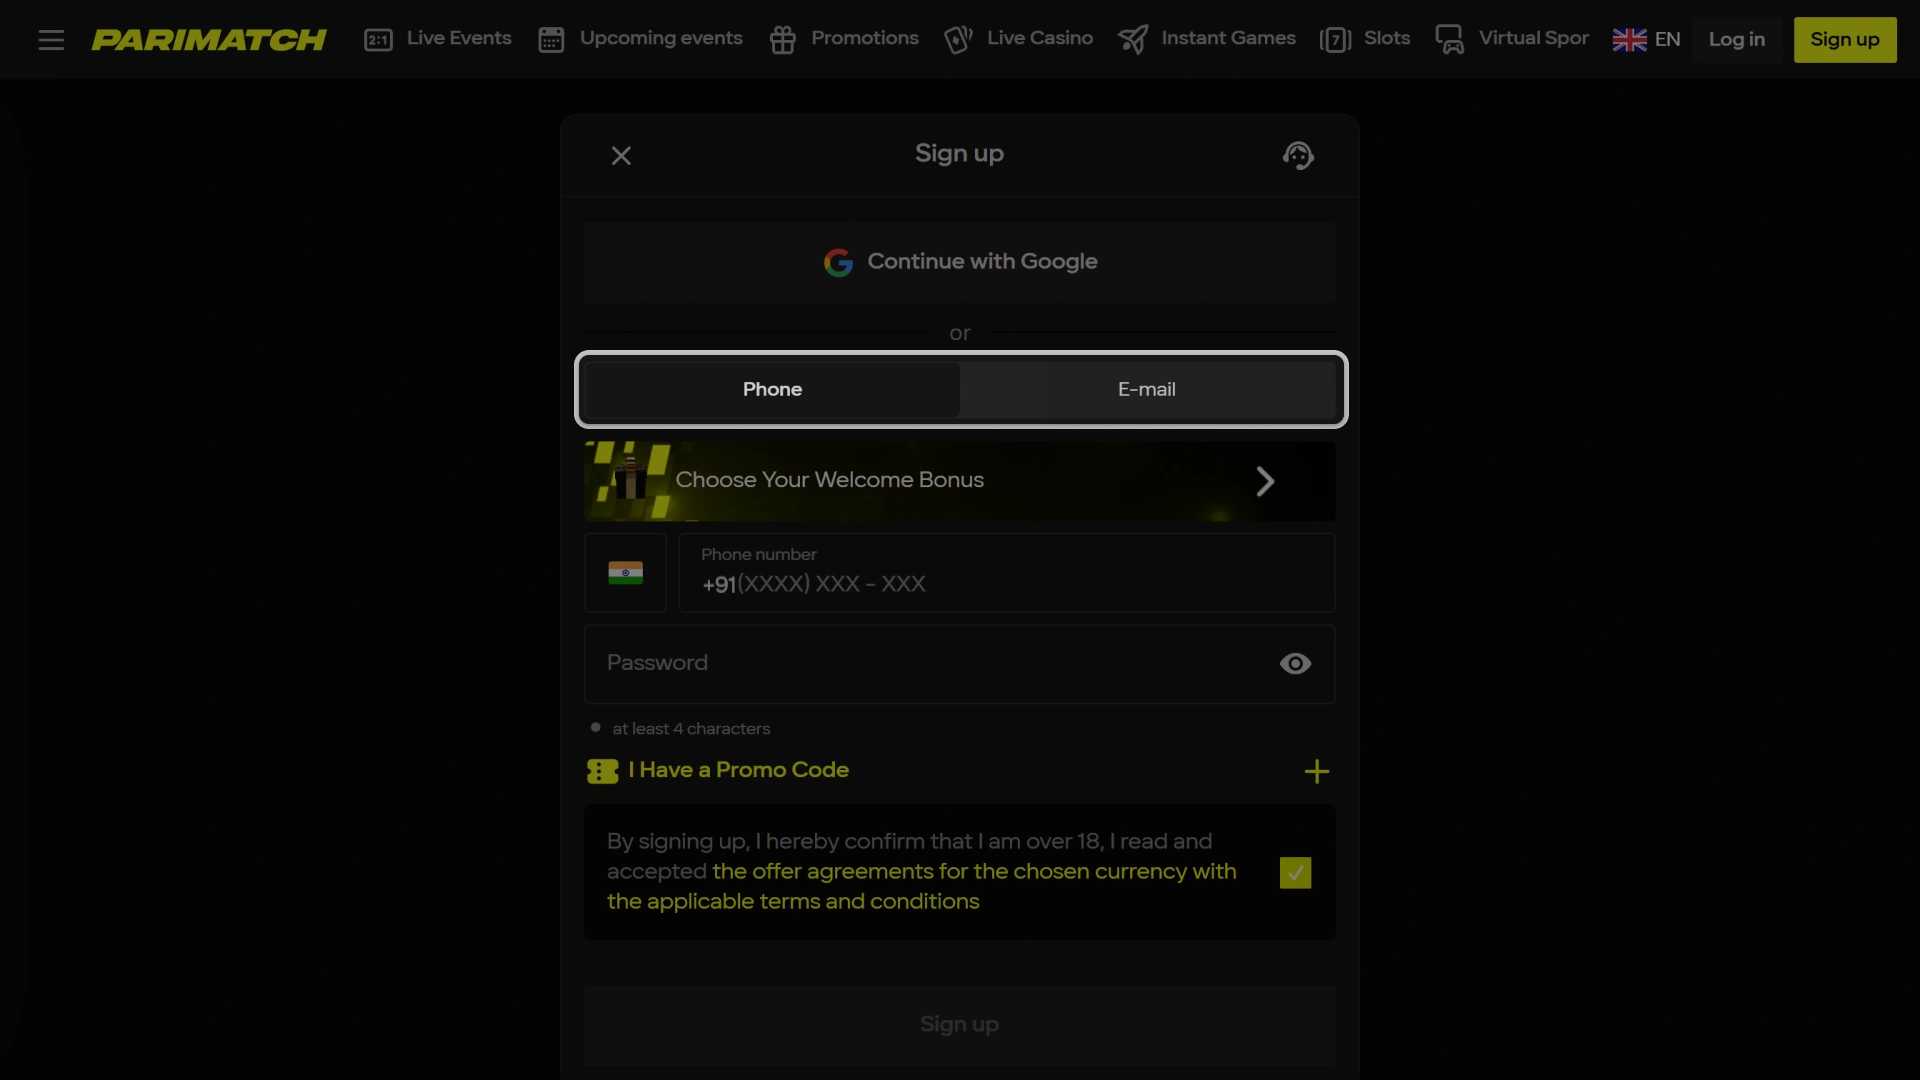Uncheck the age and terms confirmation checkbox
Image resolution: width=1920 pixels, height=1080 pixels.
tap(1294, 872)
